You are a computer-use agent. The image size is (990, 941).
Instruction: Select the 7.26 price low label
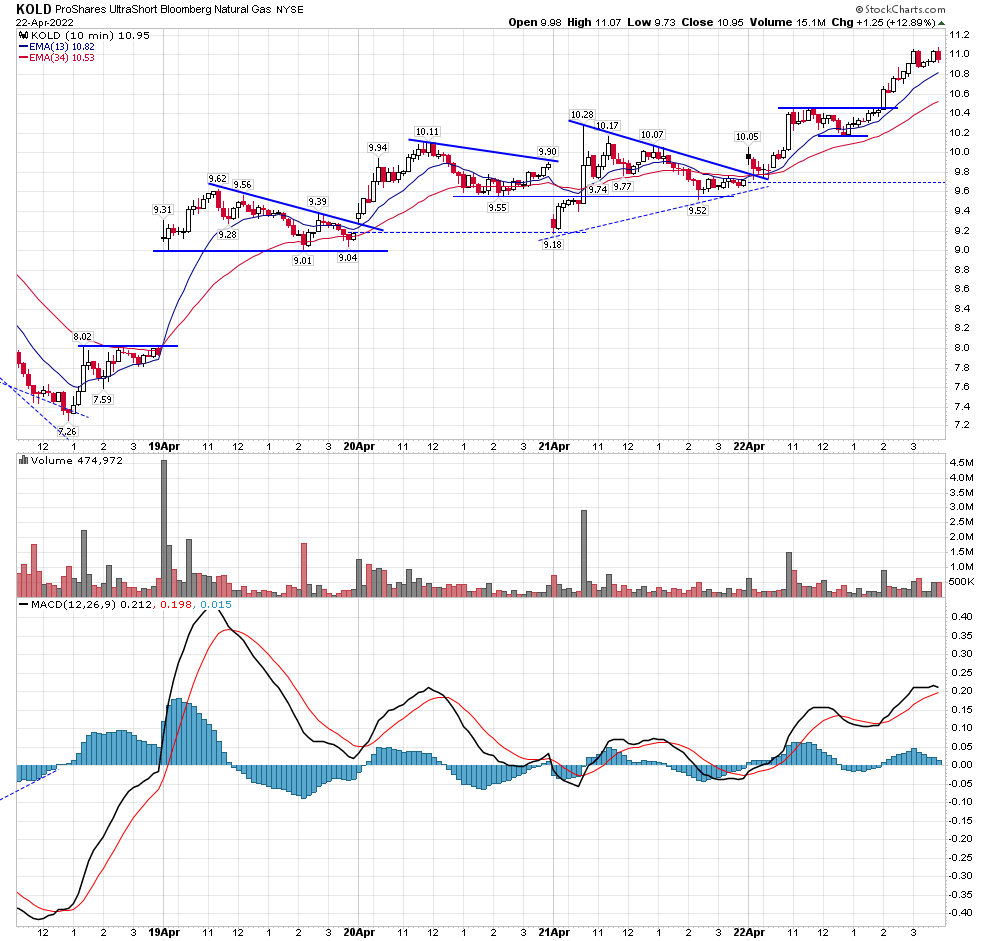click(67, 431)
